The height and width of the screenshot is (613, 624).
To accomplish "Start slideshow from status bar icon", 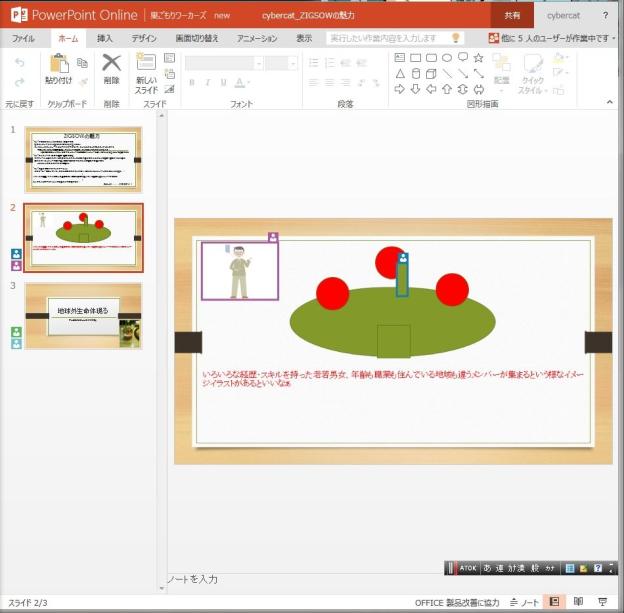I will click(602, 602).
